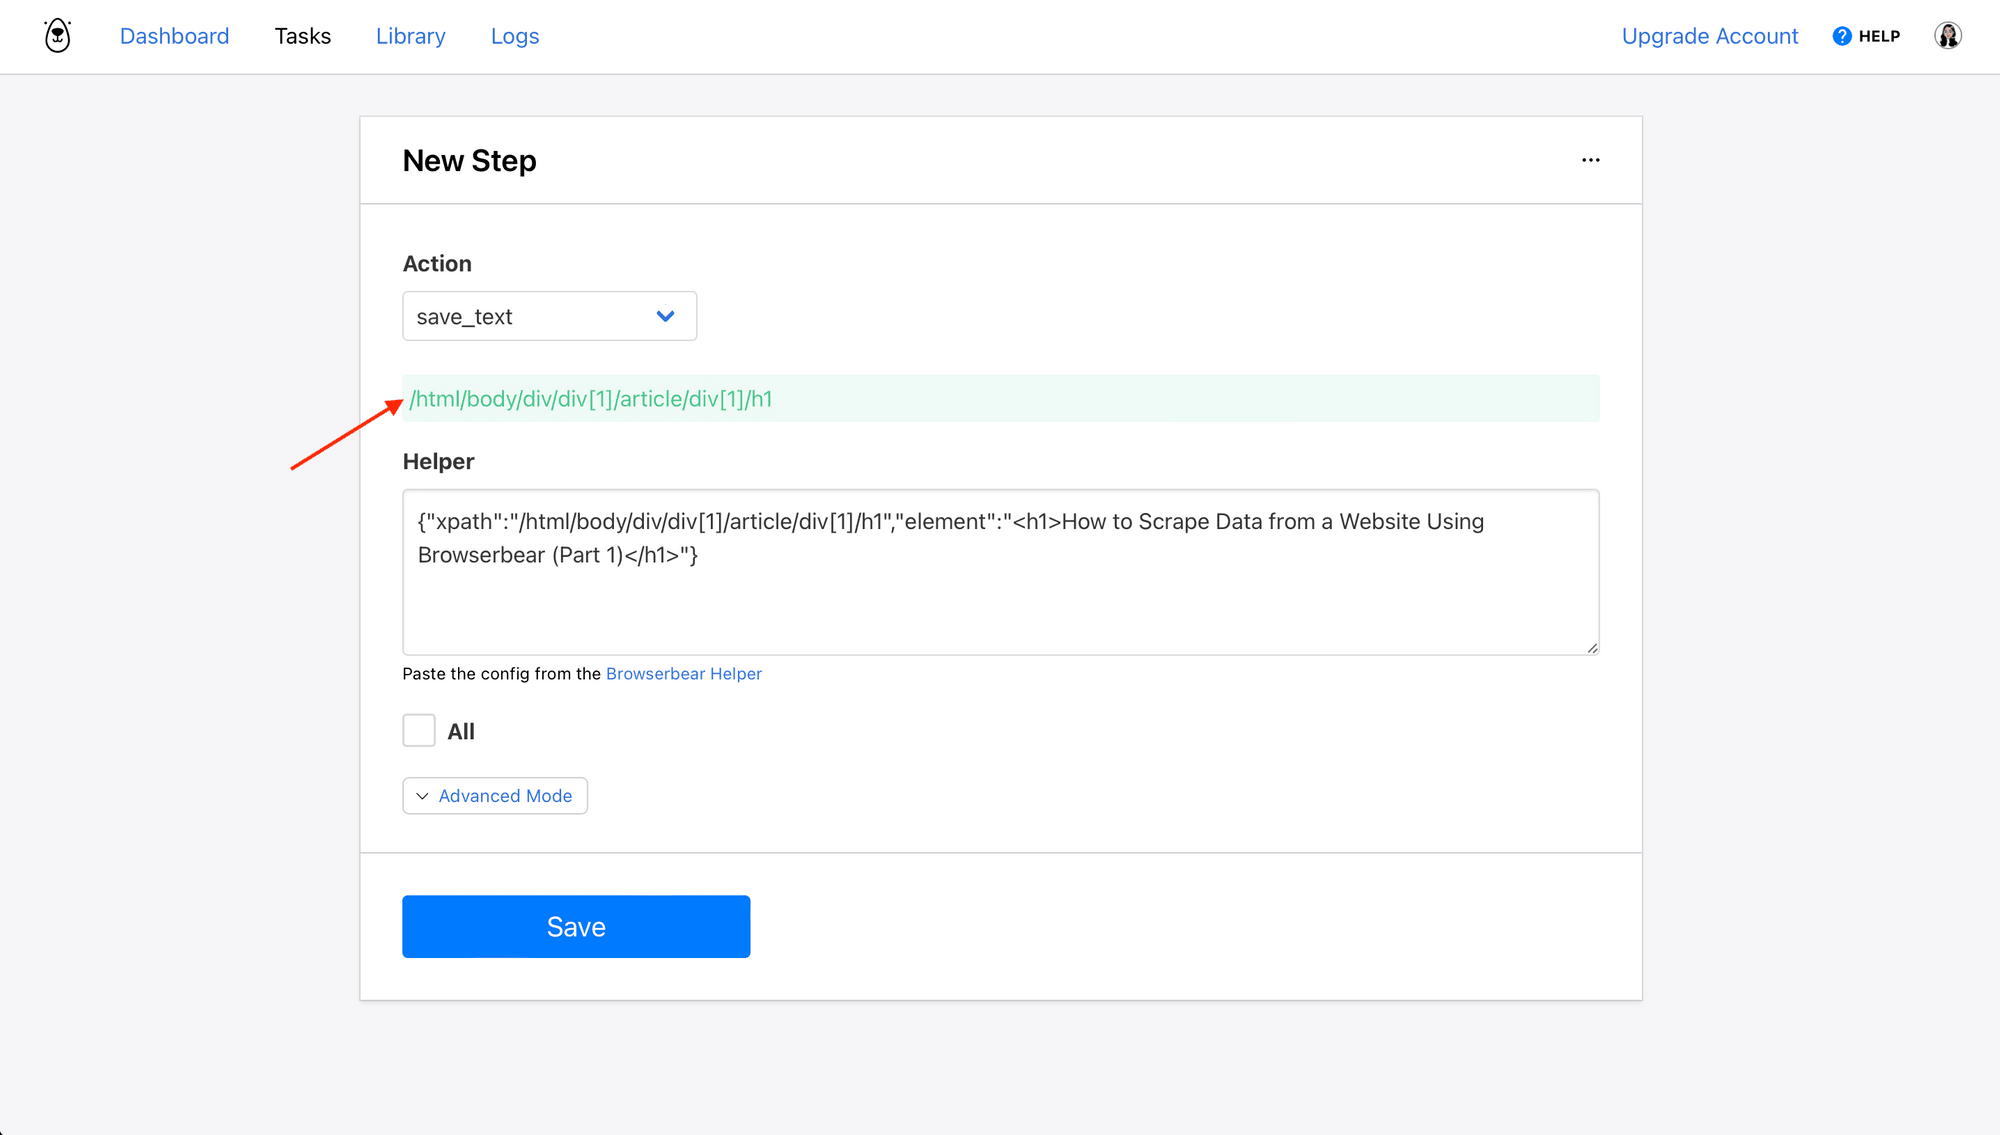The height and width of the screenshot is (1135, 2000).
Task: Expand Advanced Mode
Action: [494, 796]
